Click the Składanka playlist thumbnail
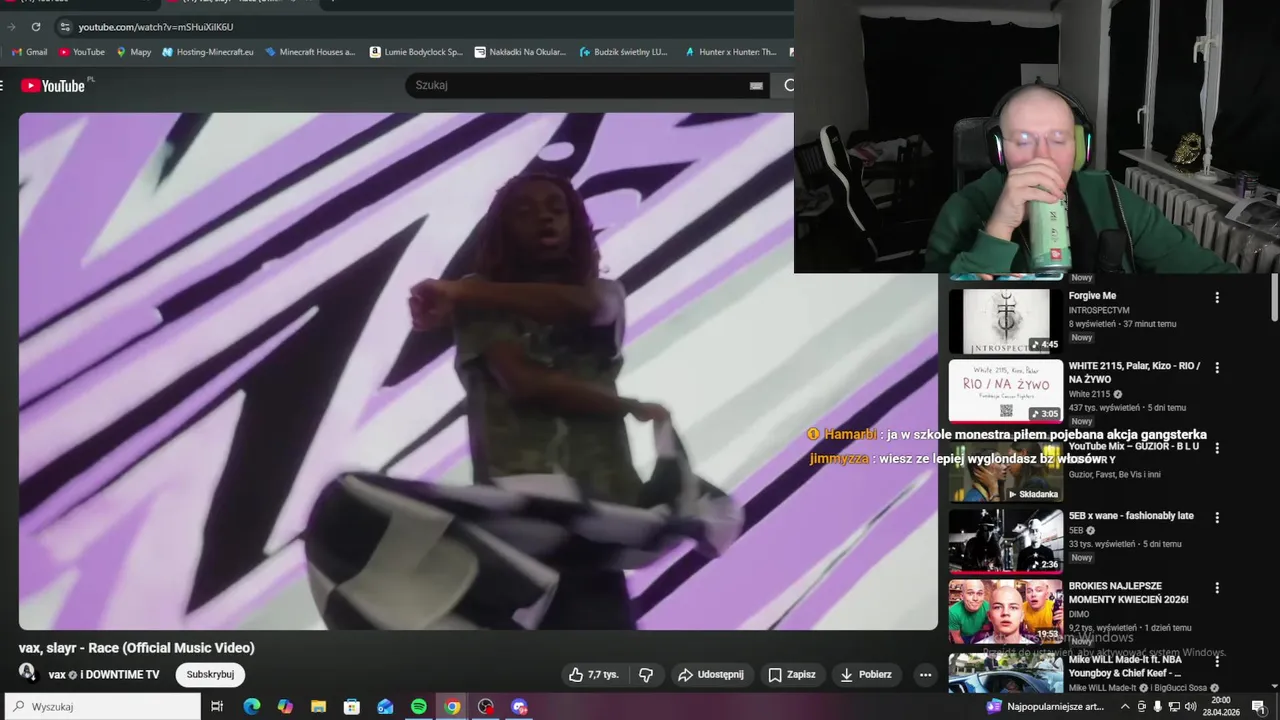This screenshot has height=720, width=1280. pos(1005,473)
